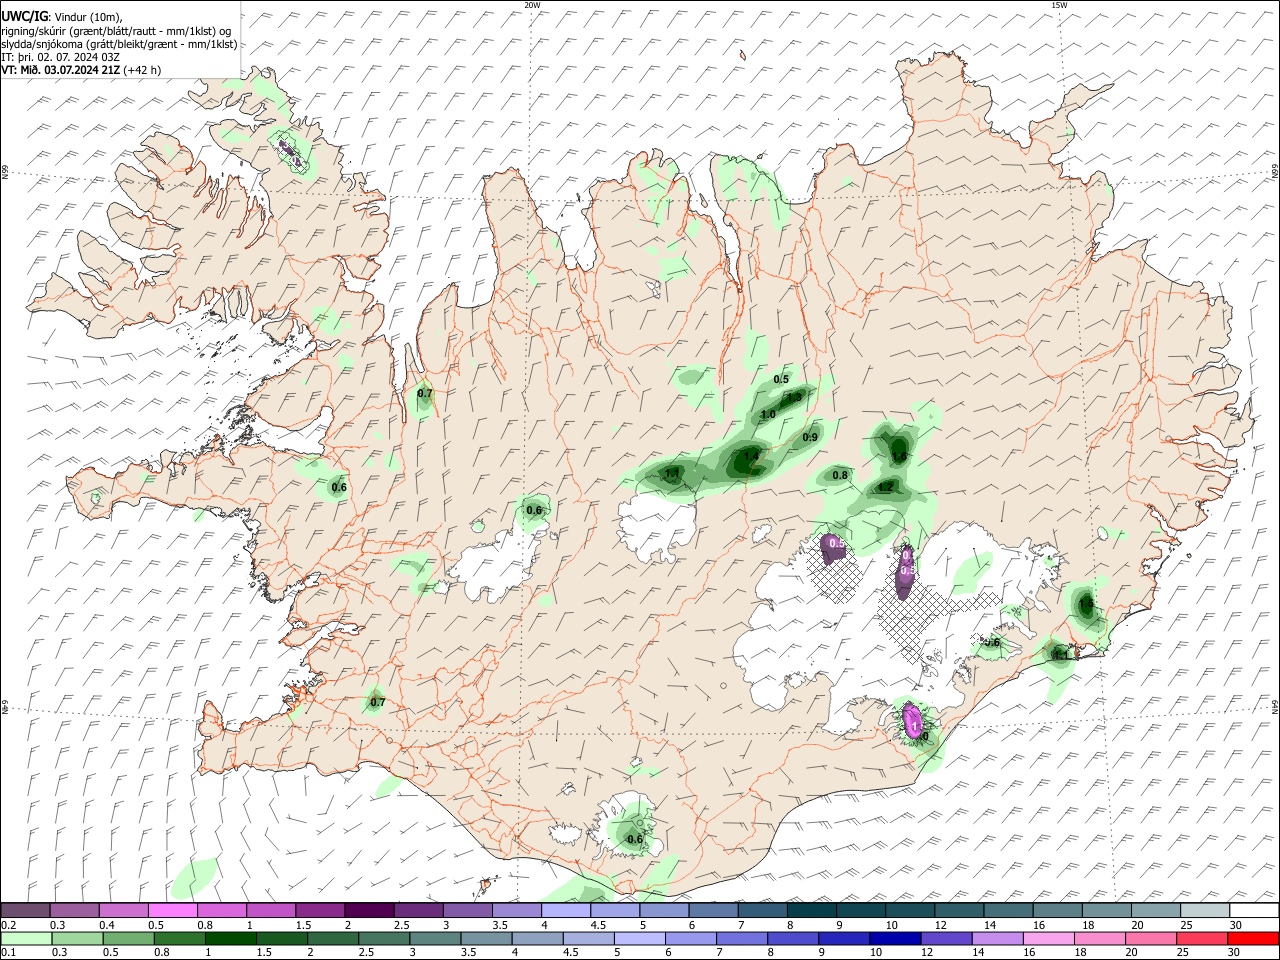Click the '0.9' rainfall value on the map
This screenshot has height=960, width=1280.
click(810, 437)
